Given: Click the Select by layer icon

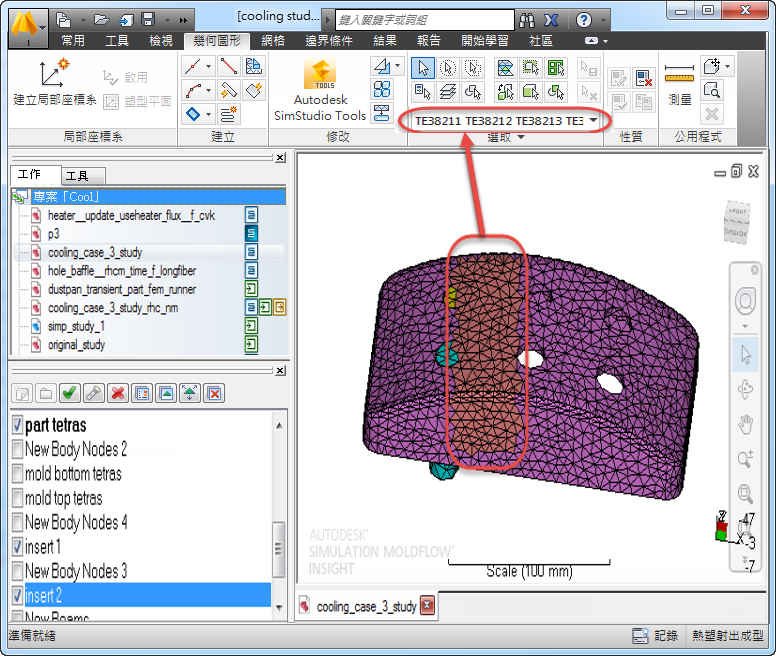Looking at the screenshot, I should [448, 92].
